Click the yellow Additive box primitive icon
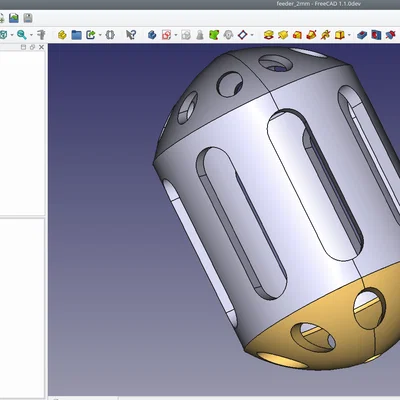 coord(340,35)
